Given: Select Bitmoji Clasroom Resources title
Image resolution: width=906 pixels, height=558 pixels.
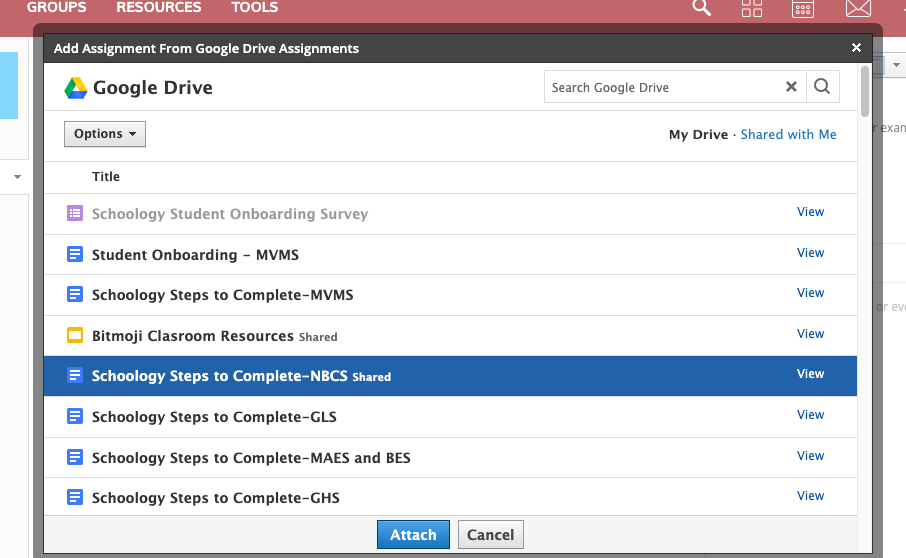Looking at the screenshot, I should click(192, 336).
